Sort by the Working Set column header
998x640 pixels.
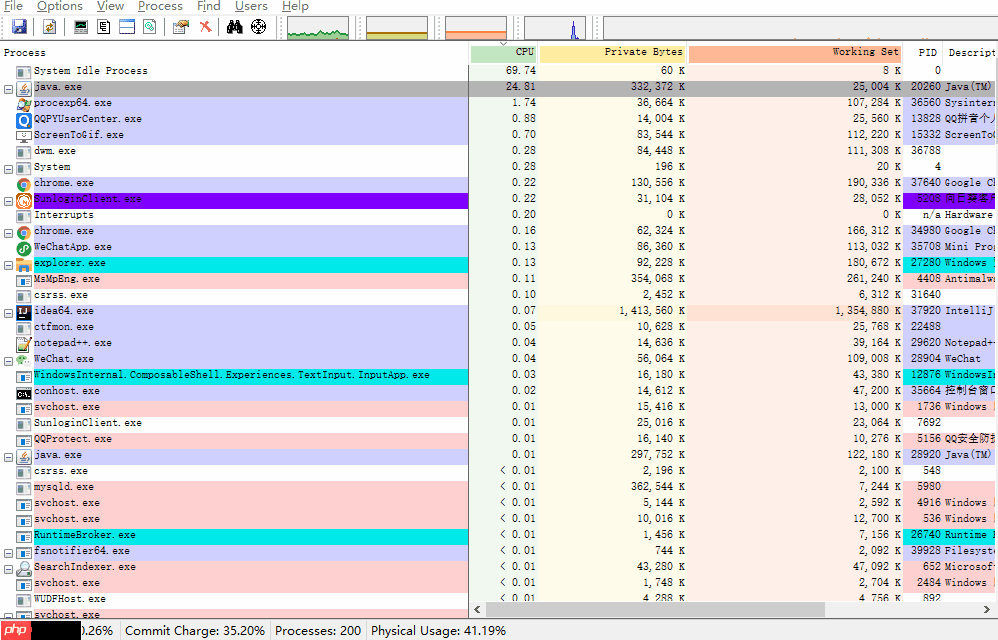pos(795,52)
